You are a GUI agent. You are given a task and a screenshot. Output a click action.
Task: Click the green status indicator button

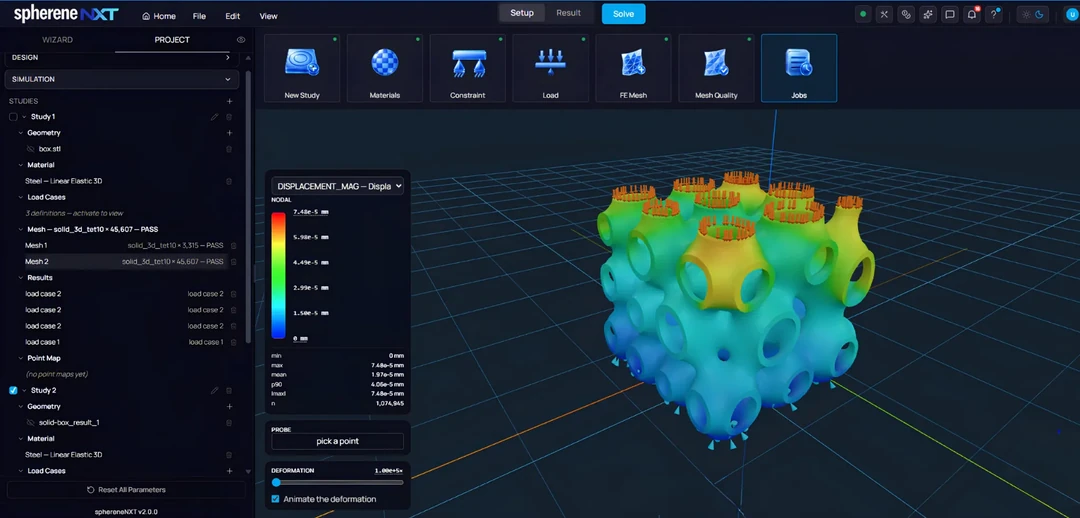point(863,14)
